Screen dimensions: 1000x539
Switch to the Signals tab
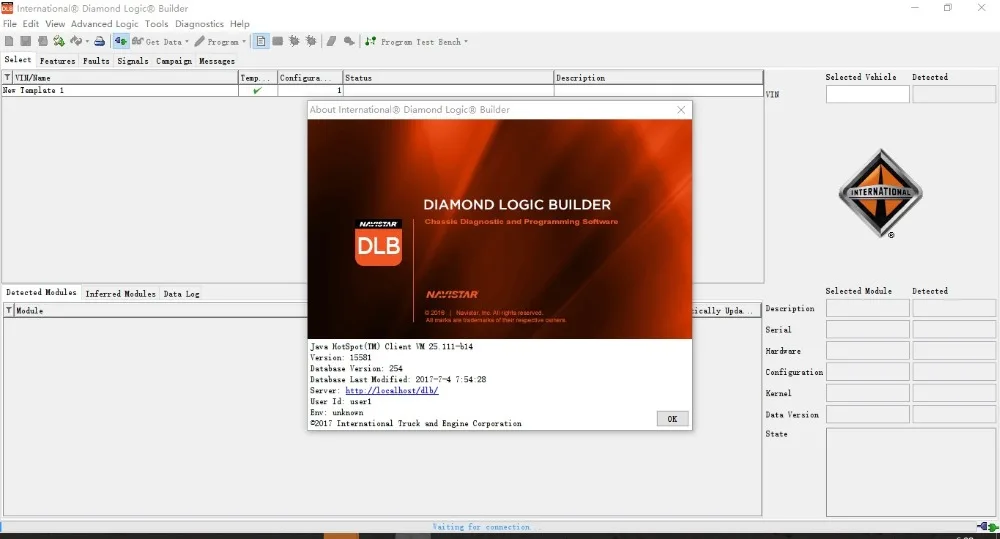(133, 61)
